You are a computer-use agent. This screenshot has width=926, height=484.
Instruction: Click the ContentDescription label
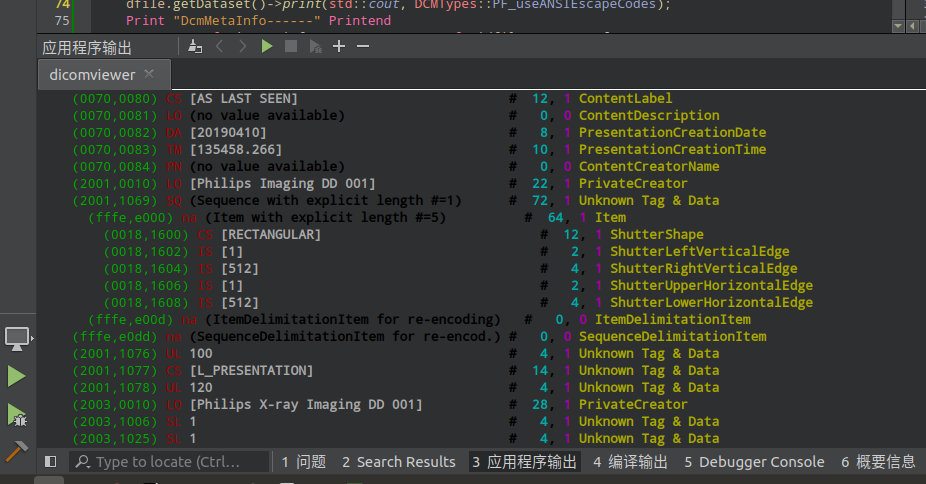[649, 116]
